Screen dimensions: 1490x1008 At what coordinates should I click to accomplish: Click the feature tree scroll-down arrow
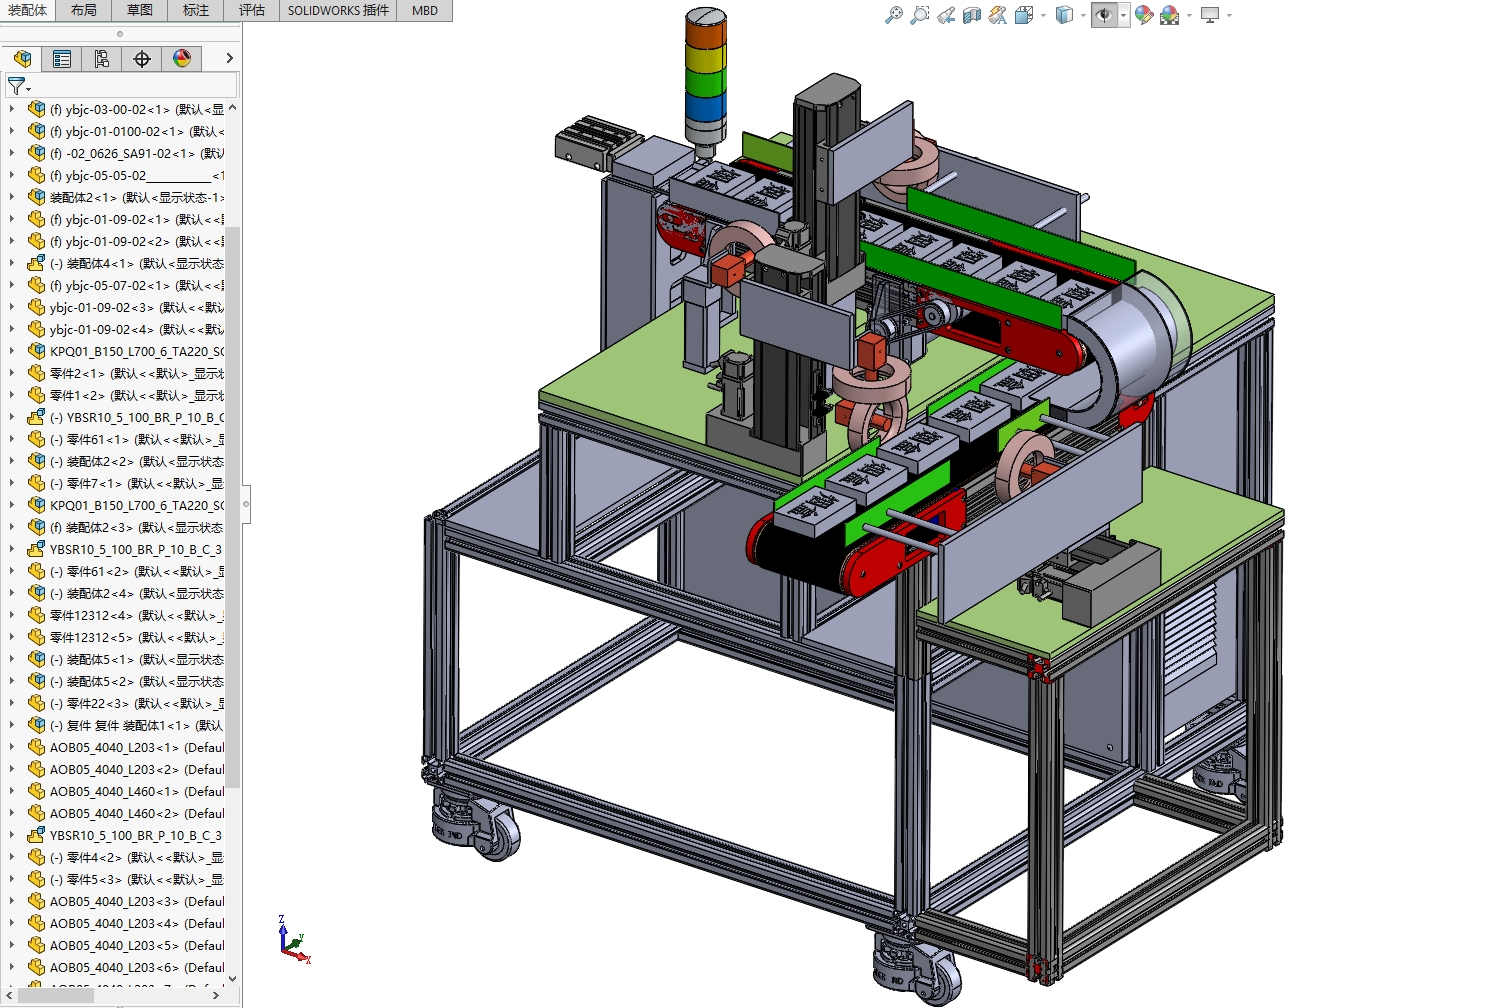[x=232, y=979]
